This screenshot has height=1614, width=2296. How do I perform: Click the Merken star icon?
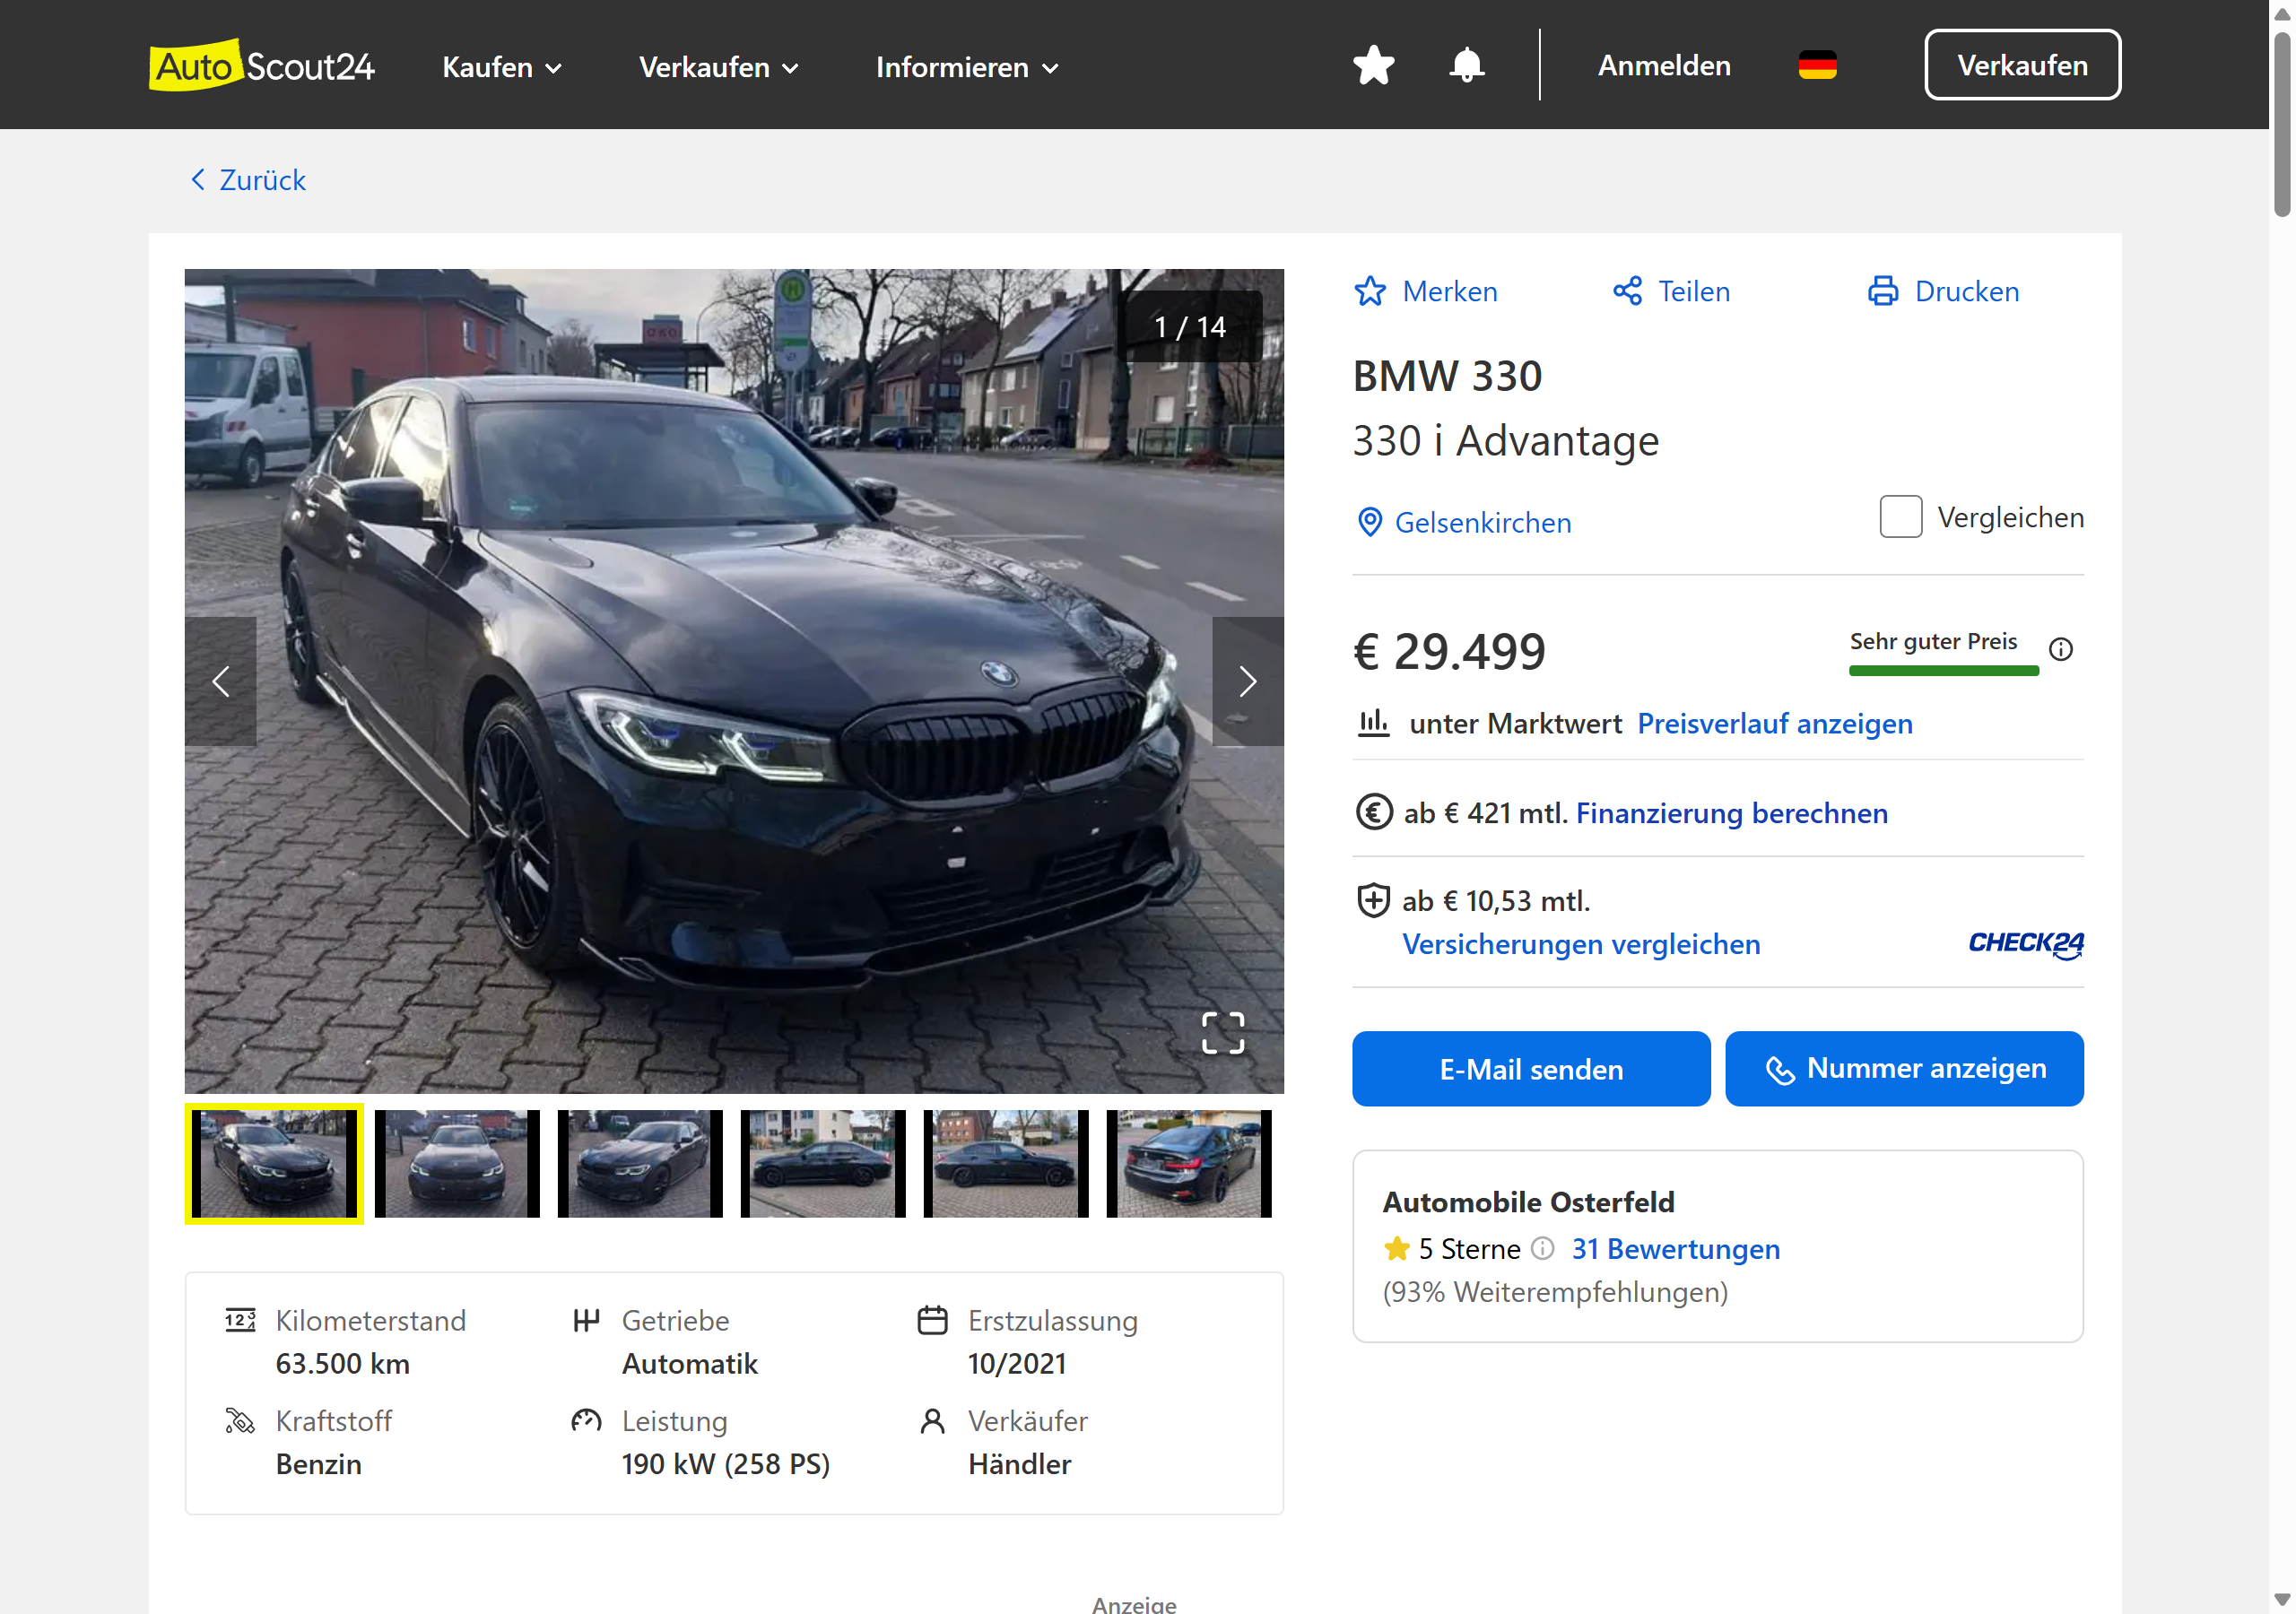pos(1370,291)
